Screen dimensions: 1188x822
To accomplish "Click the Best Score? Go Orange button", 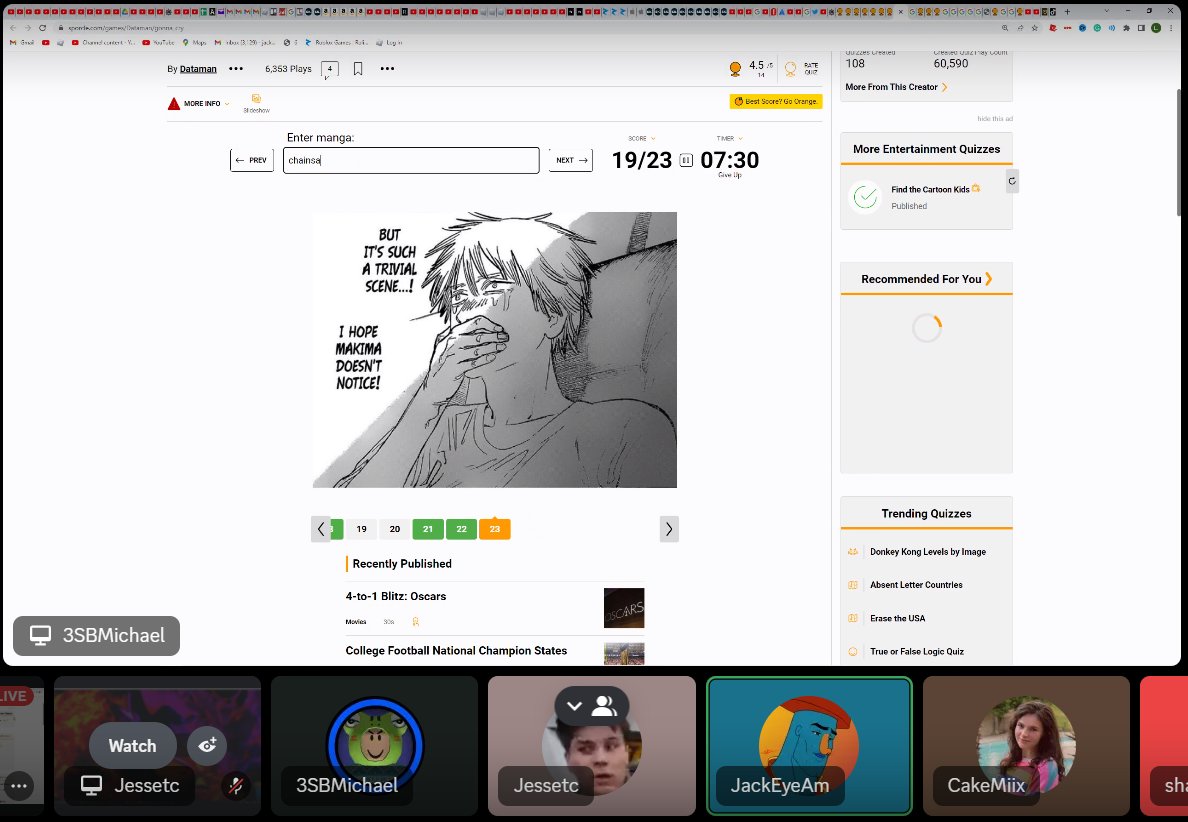I will coord(776,102).
